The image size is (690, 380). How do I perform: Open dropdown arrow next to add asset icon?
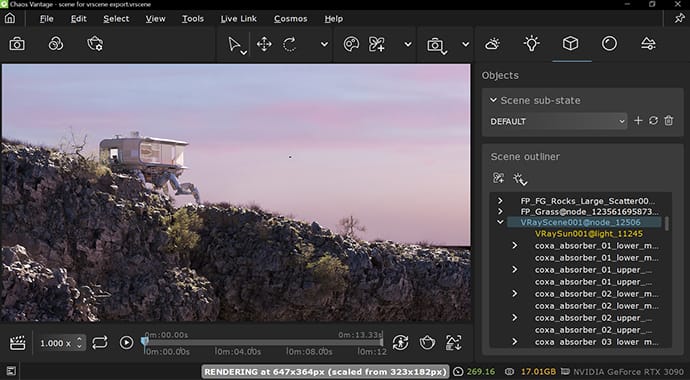click(408, 44)
